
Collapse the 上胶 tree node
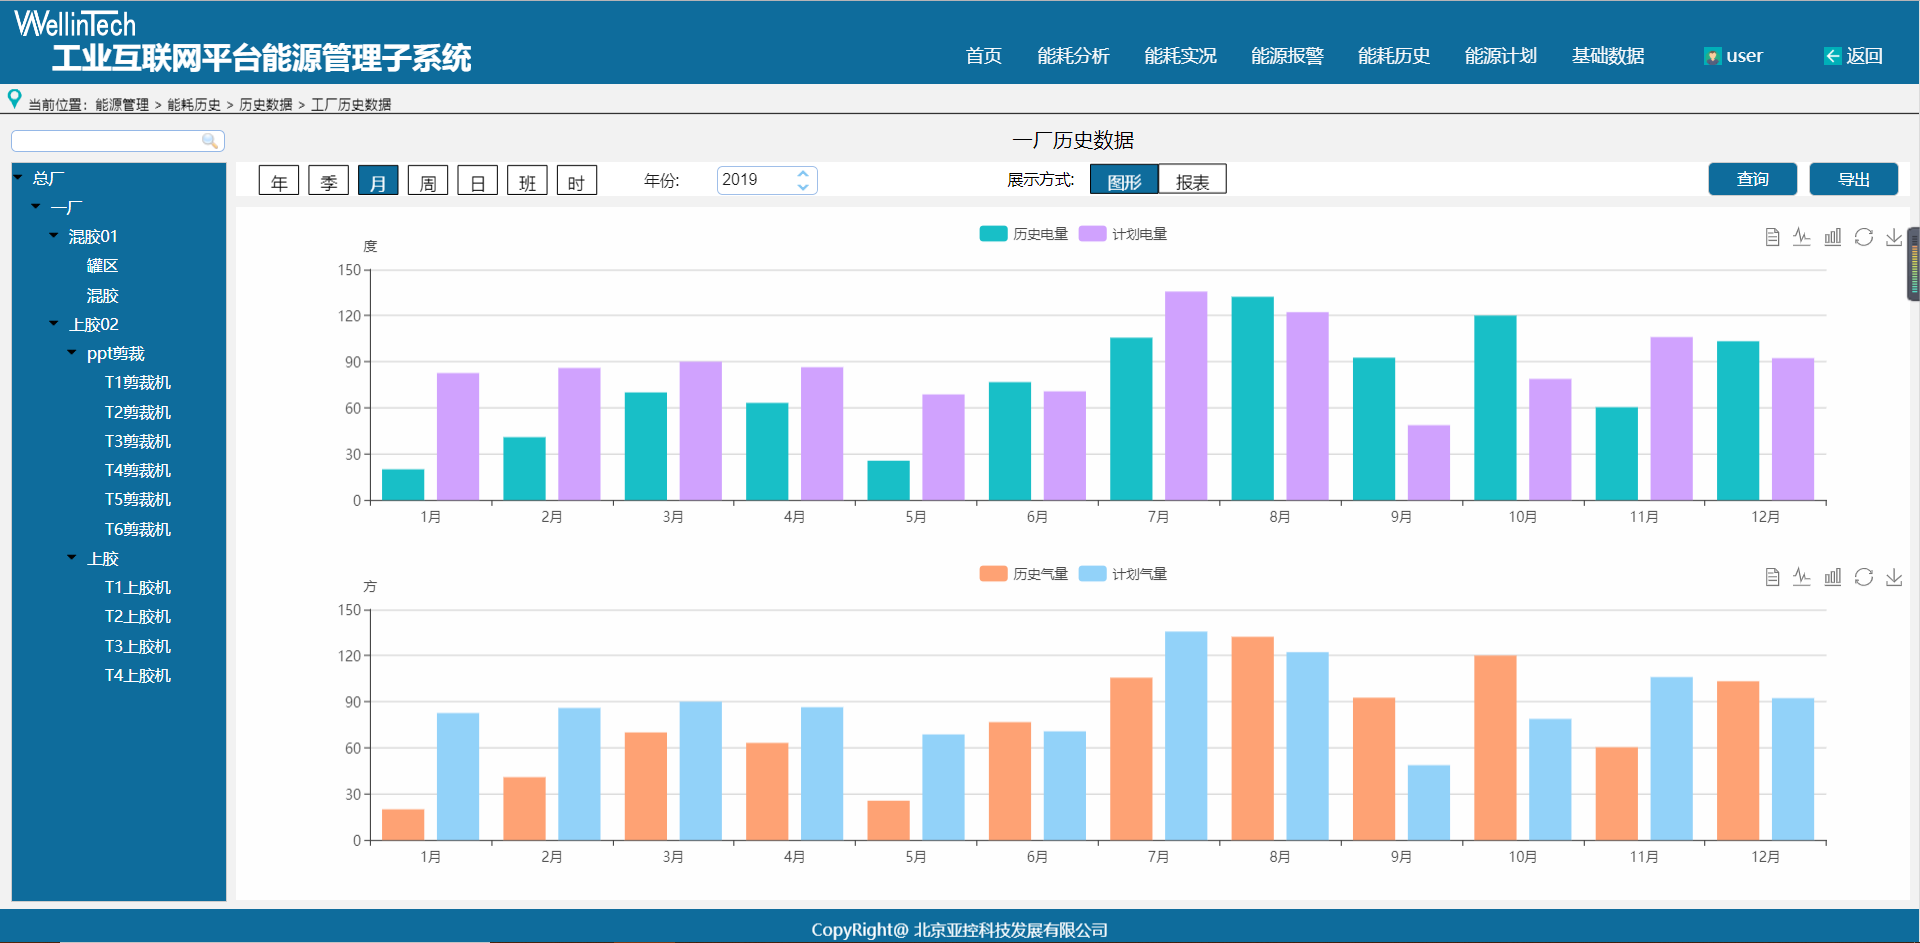(x=72, y=558)
